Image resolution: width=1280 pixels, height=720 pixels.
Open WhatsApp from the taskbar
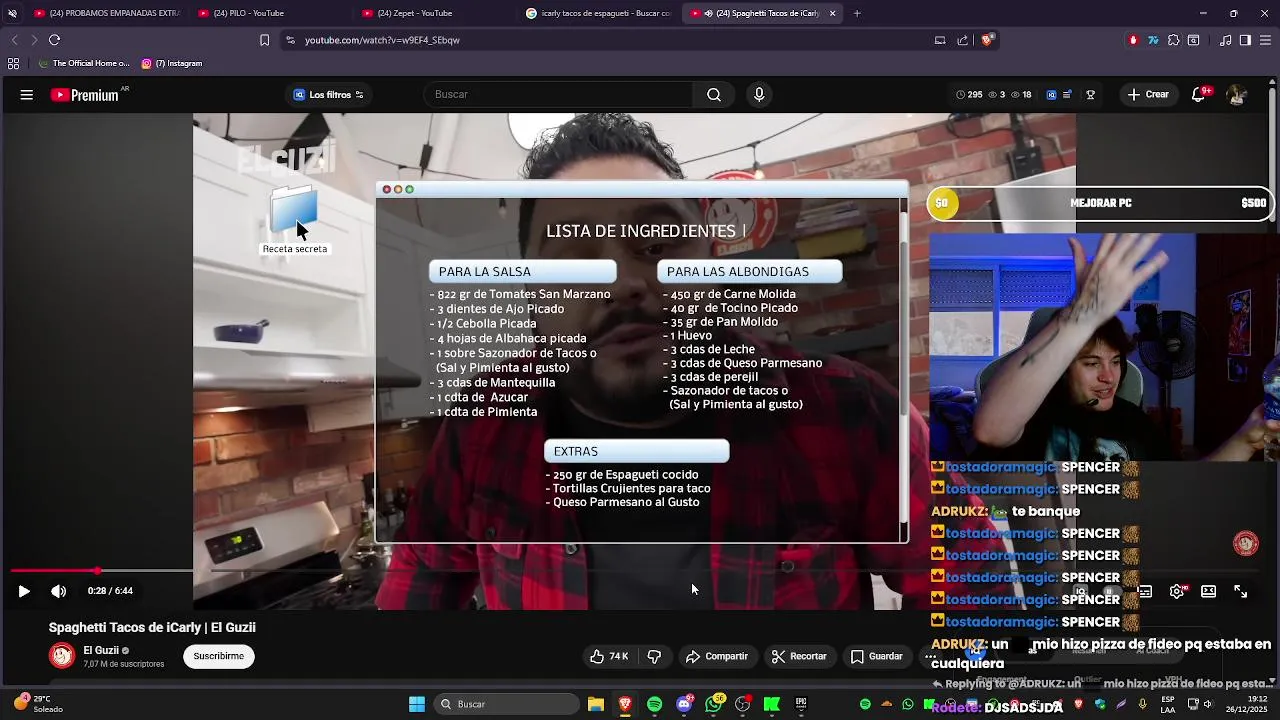[713, 704]
